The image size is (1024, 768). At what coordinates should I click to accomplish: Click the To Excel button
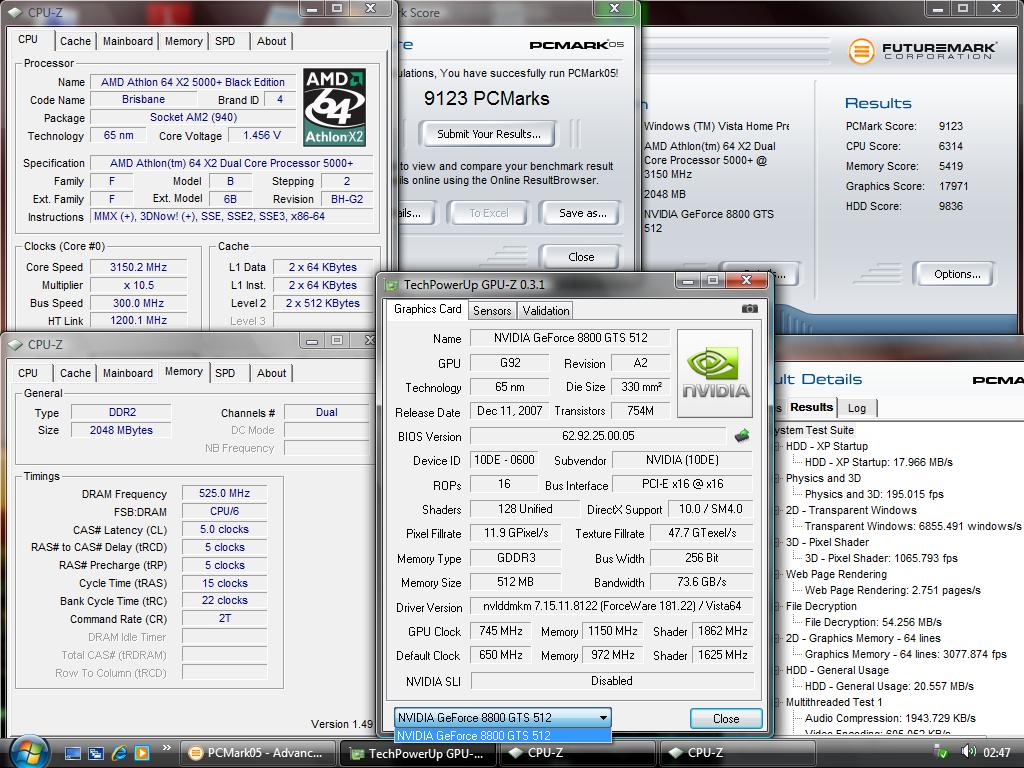click(488, 213)
